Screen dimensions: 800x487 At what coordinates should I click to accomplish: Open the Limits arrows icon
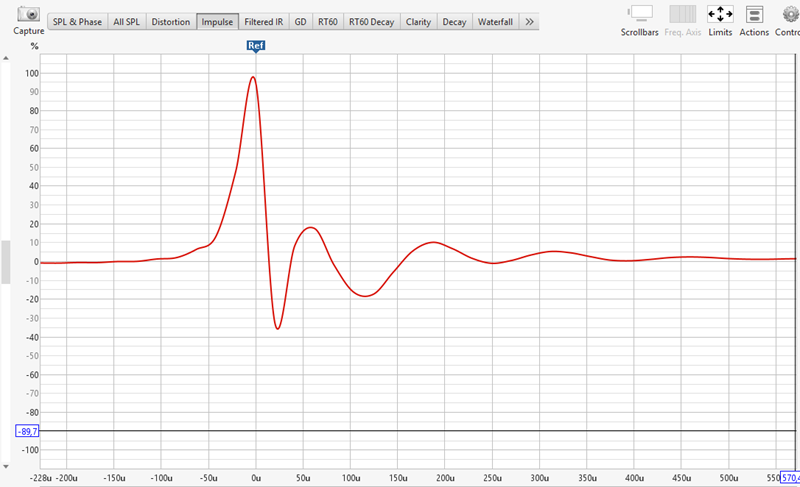[720, 14]
